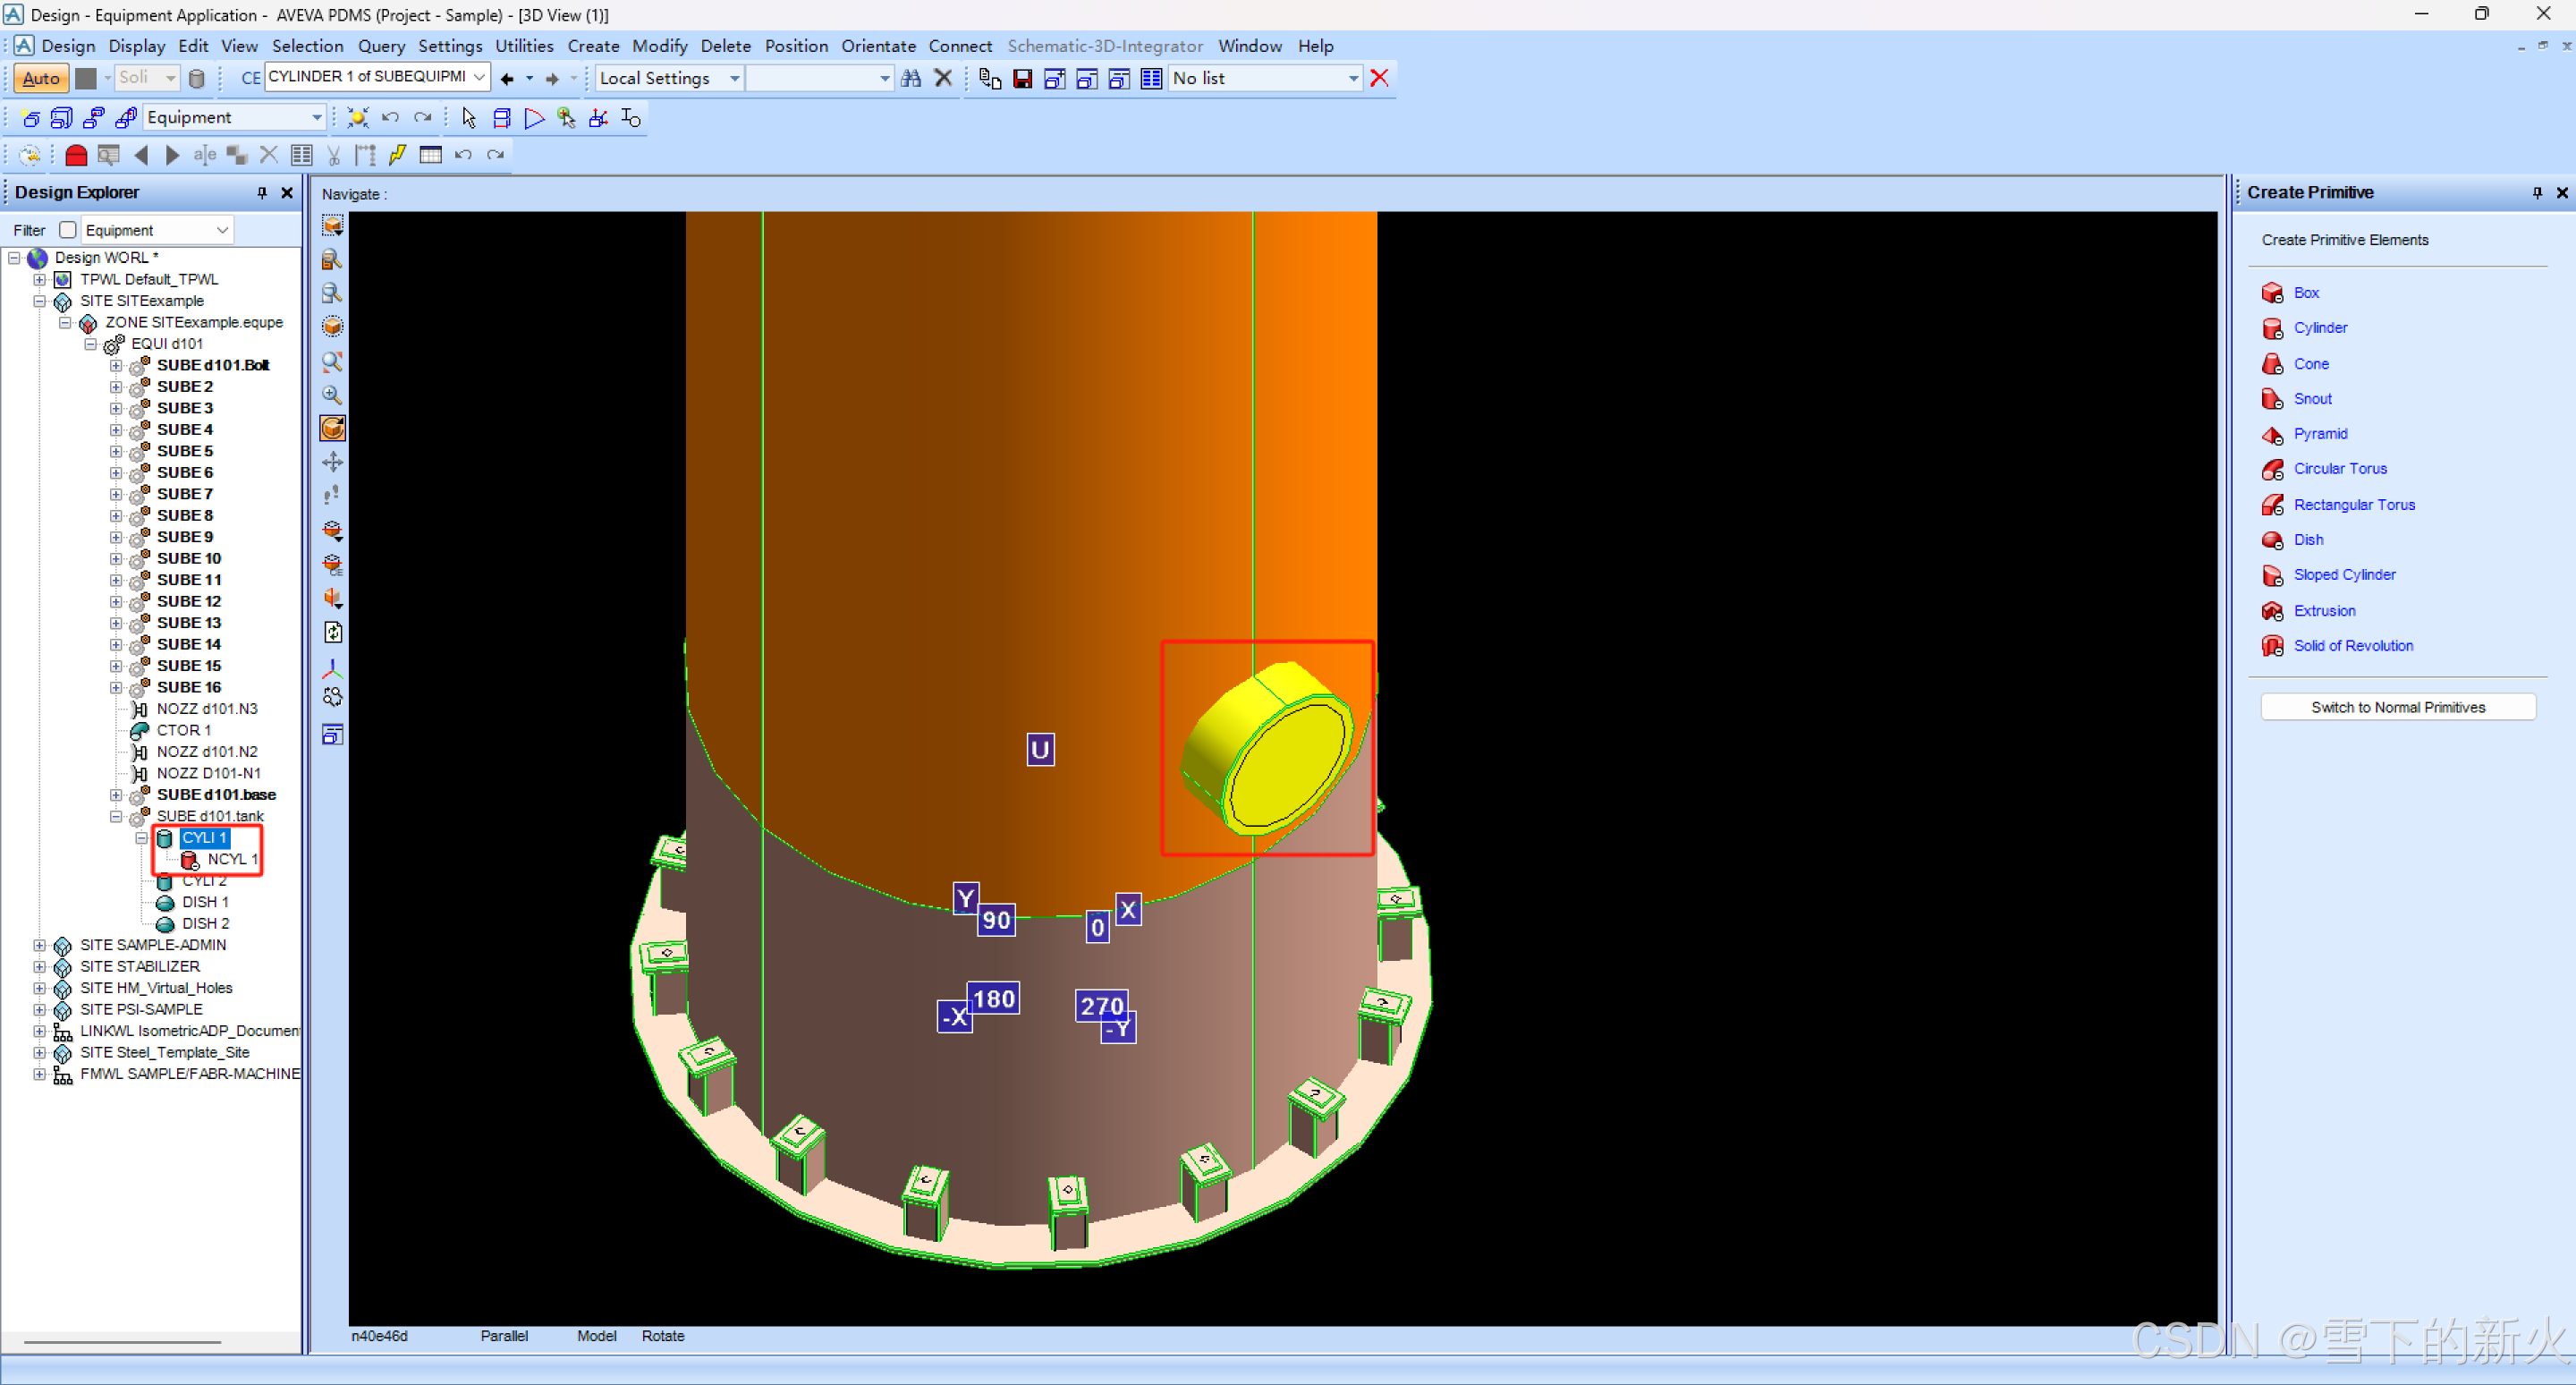Click the yellow lightning bolt icon

click(398, 155)
